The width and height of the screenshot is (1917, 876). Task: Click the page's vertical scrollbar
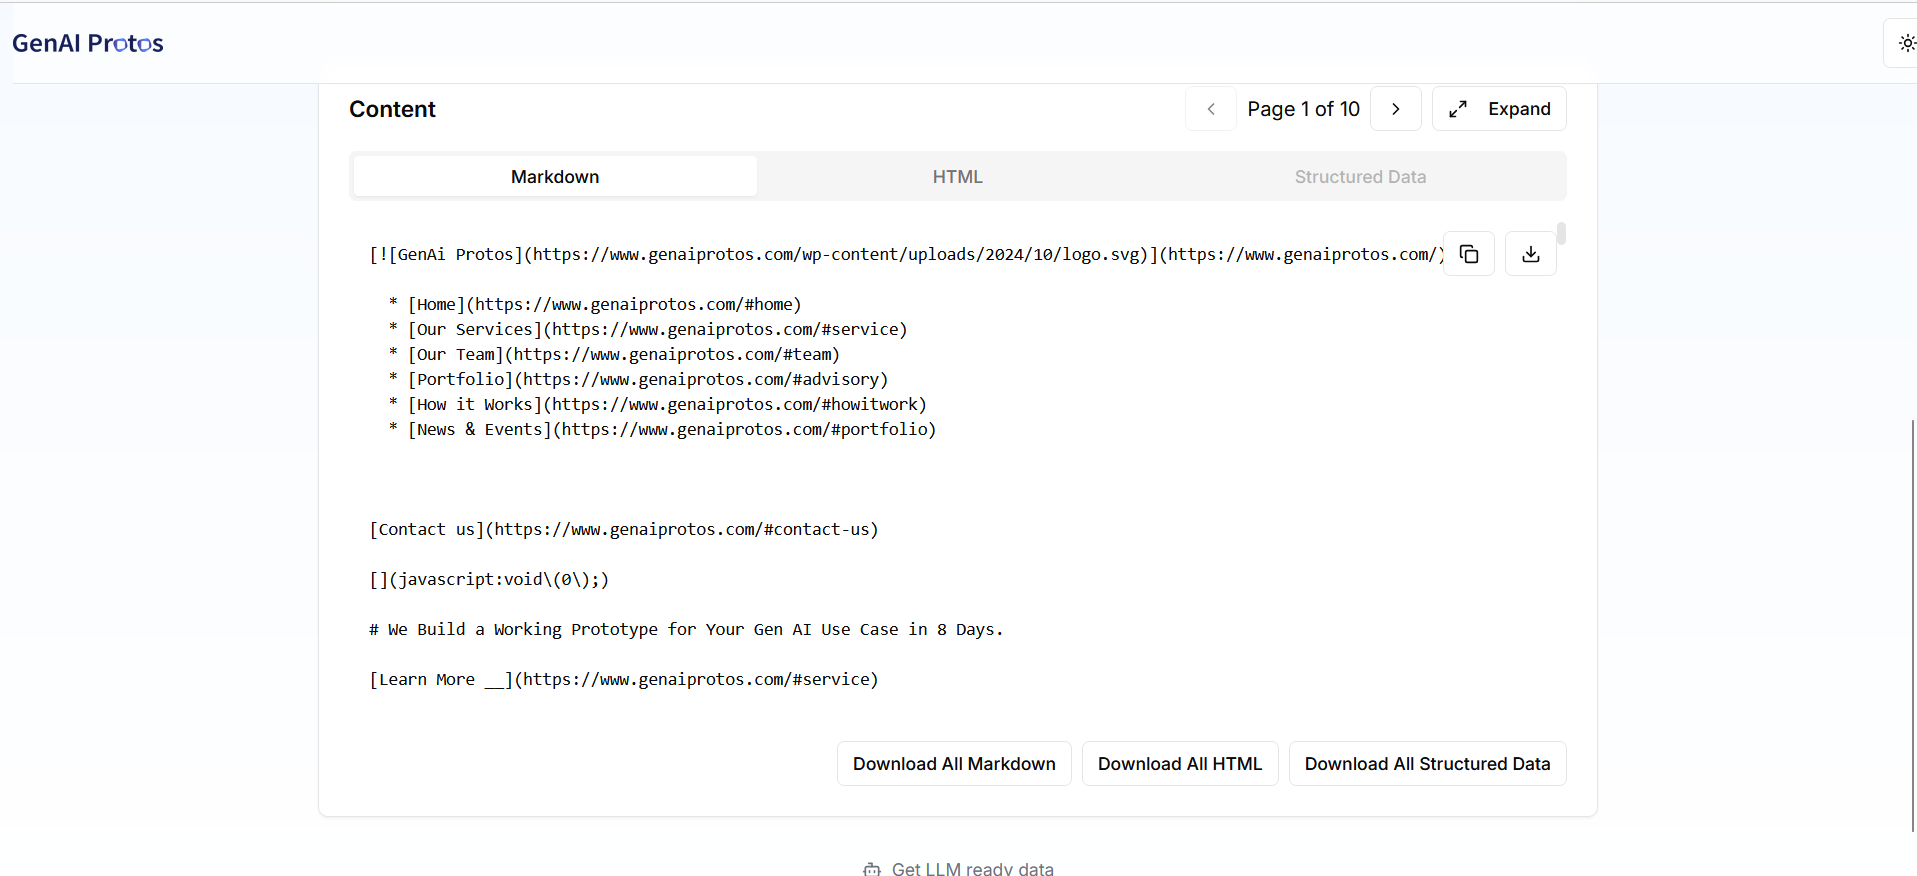(1913, 625)
